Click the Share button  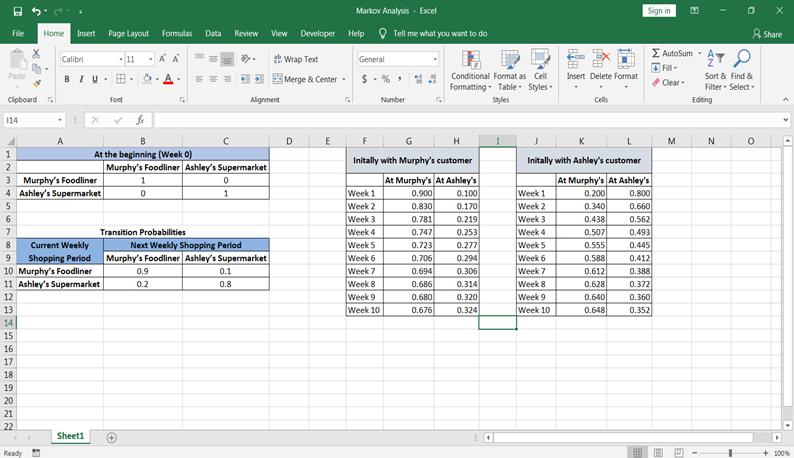click(x=767, y=34)
